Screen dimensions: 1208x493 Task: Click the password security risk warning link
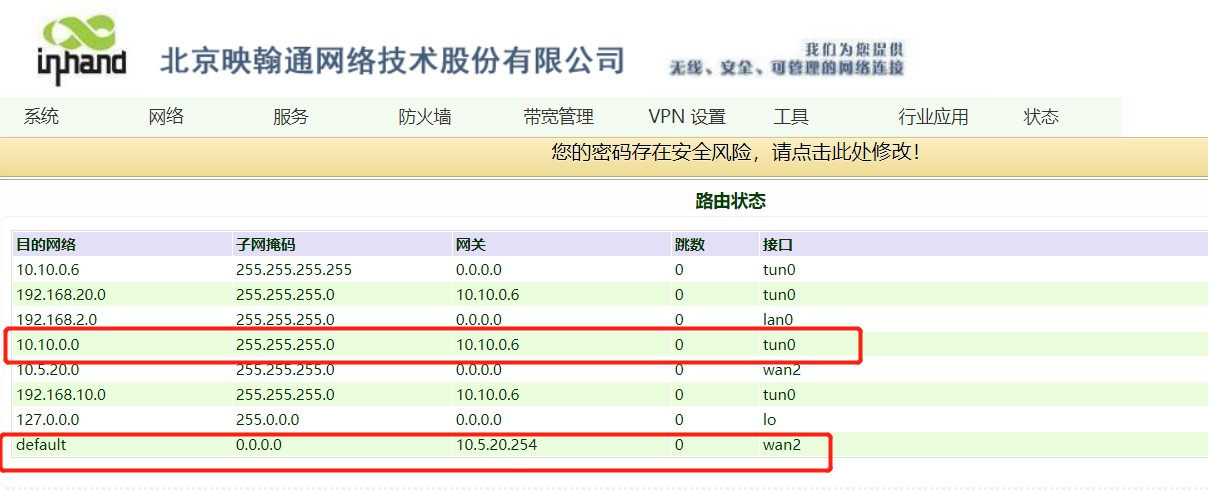735,153
